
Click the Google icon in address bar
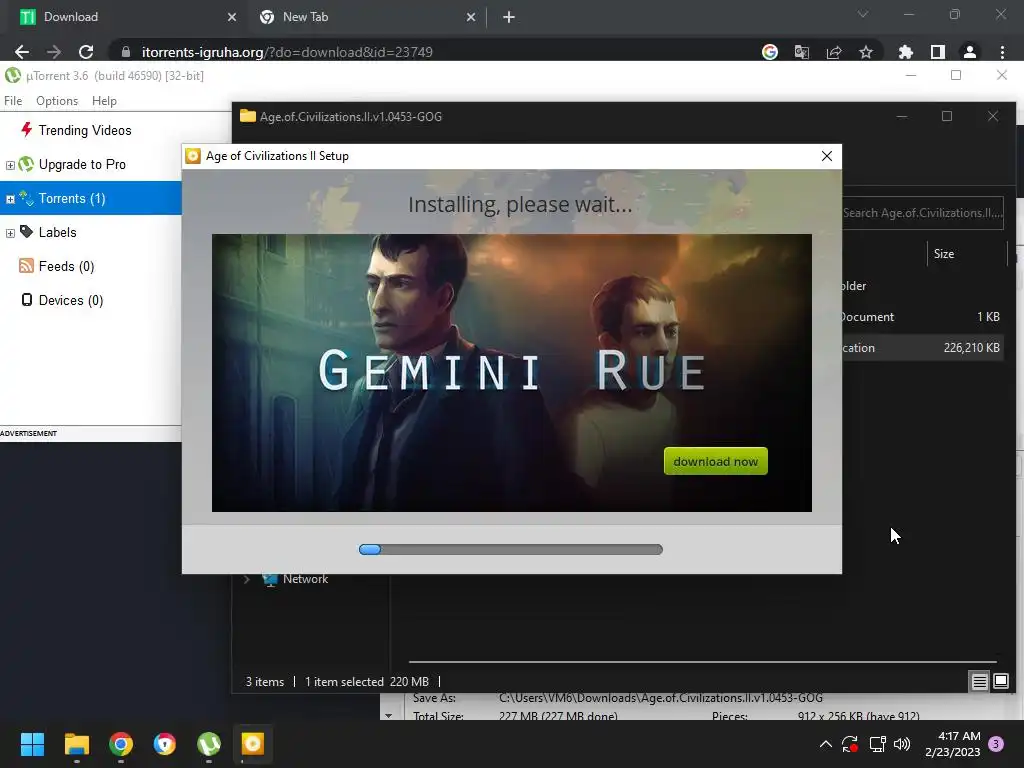pyautogui.click(x=769, y=52)
